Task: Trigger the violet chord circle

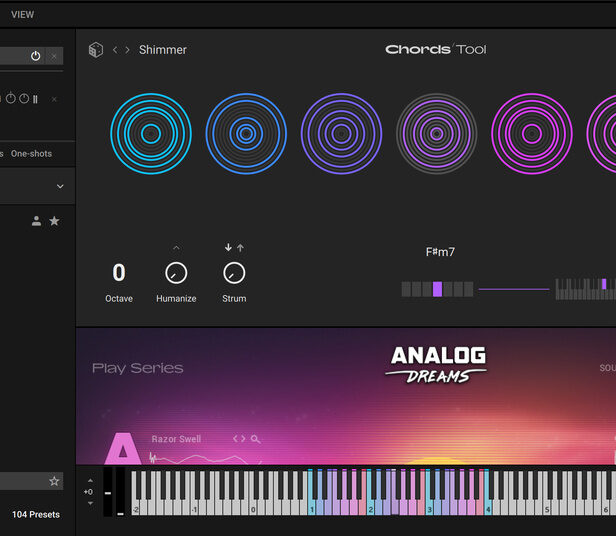Action: click(x=341, y=134)
